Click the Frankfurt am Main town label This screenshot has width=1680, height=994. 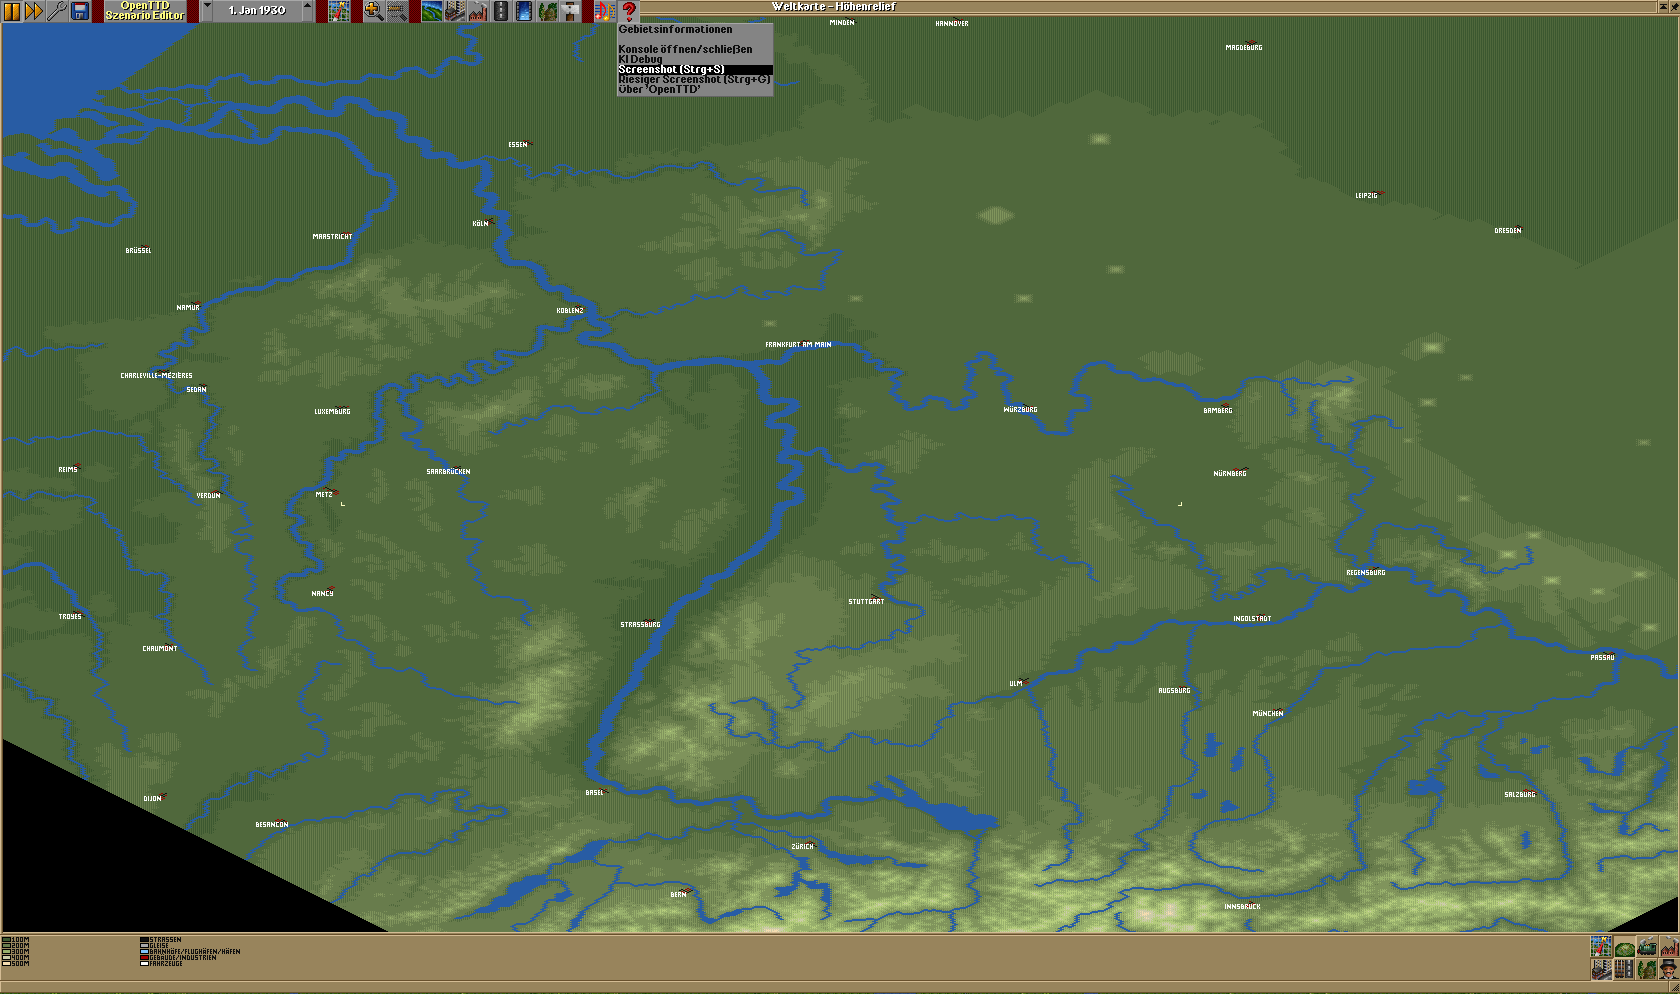[x=798, y=344]
